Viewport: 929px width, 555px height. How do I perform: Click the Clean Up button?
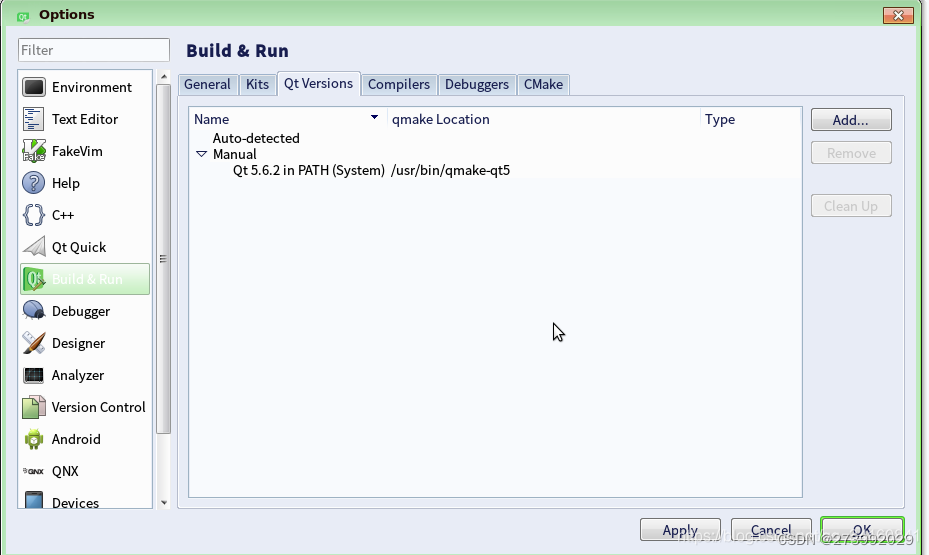tap(851, 206)
